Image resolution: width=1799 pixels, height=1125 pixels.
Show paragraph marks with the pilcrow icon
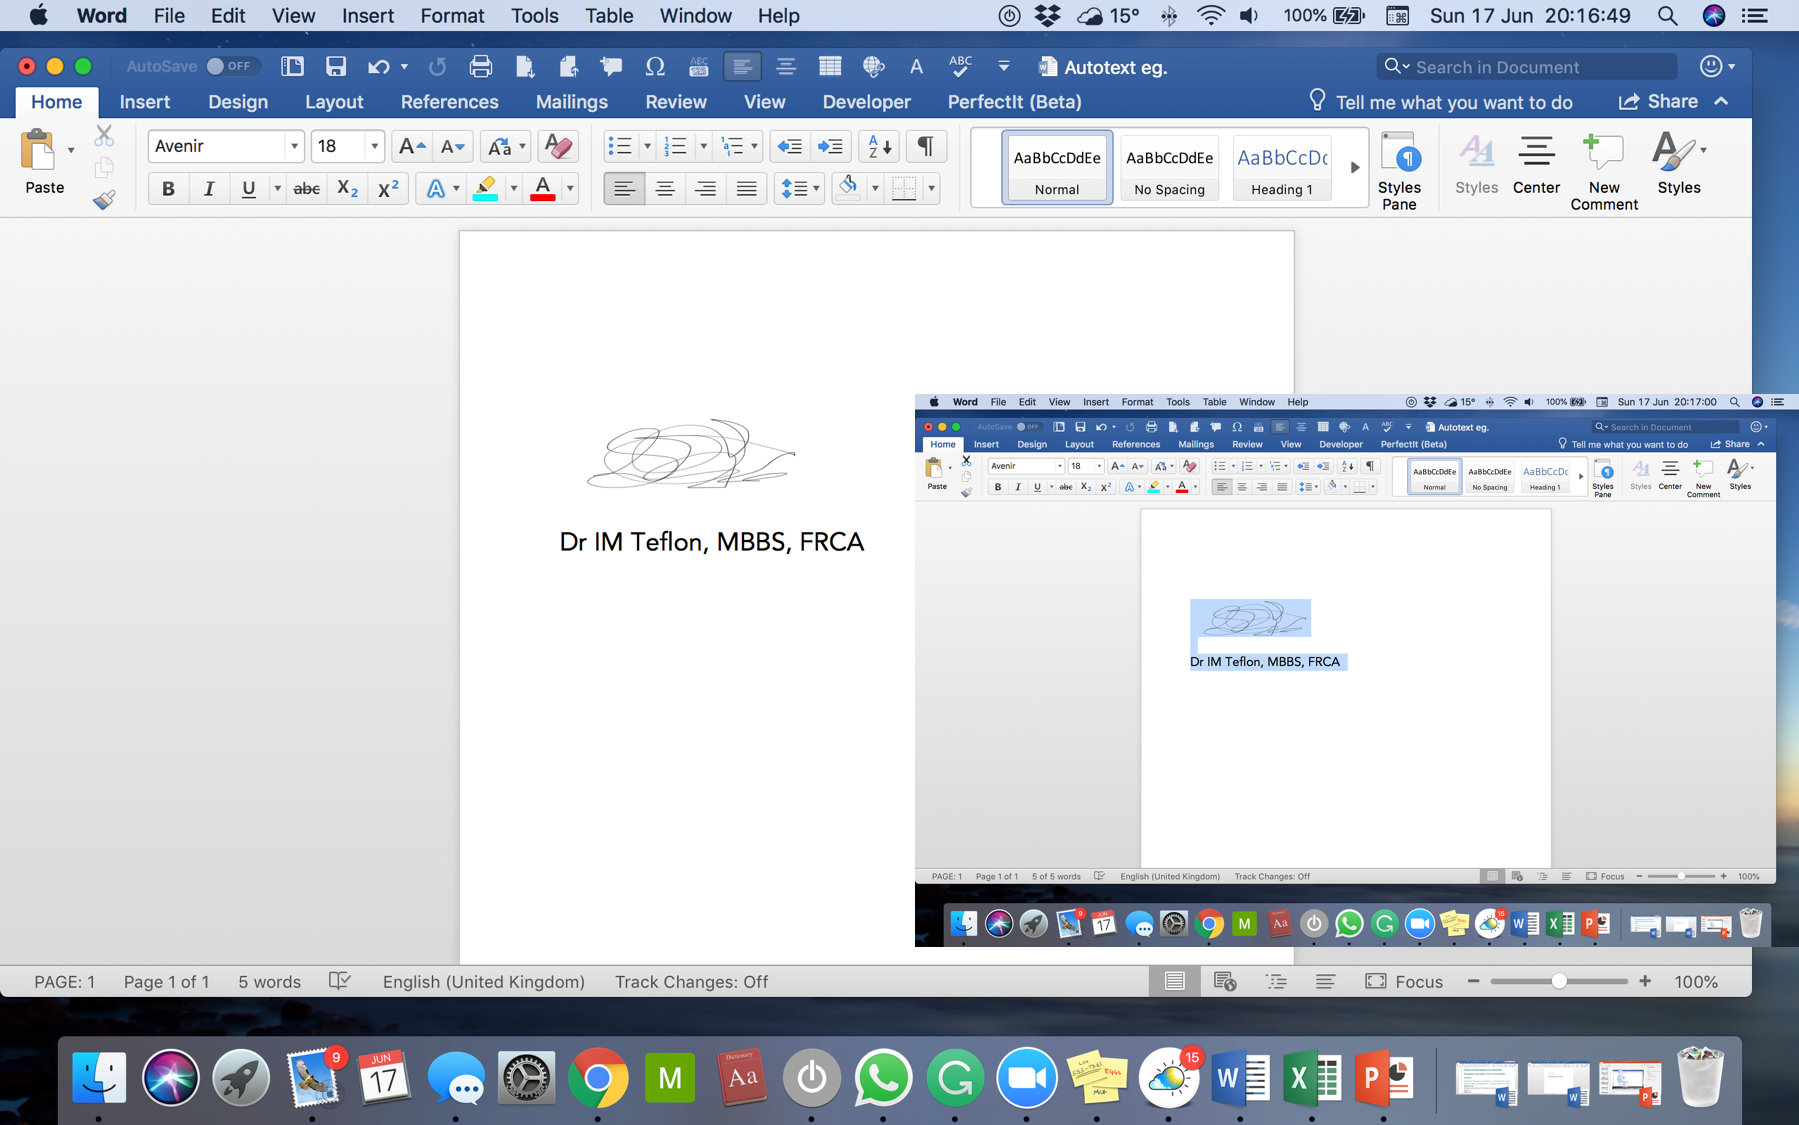(x=926, y=147)
